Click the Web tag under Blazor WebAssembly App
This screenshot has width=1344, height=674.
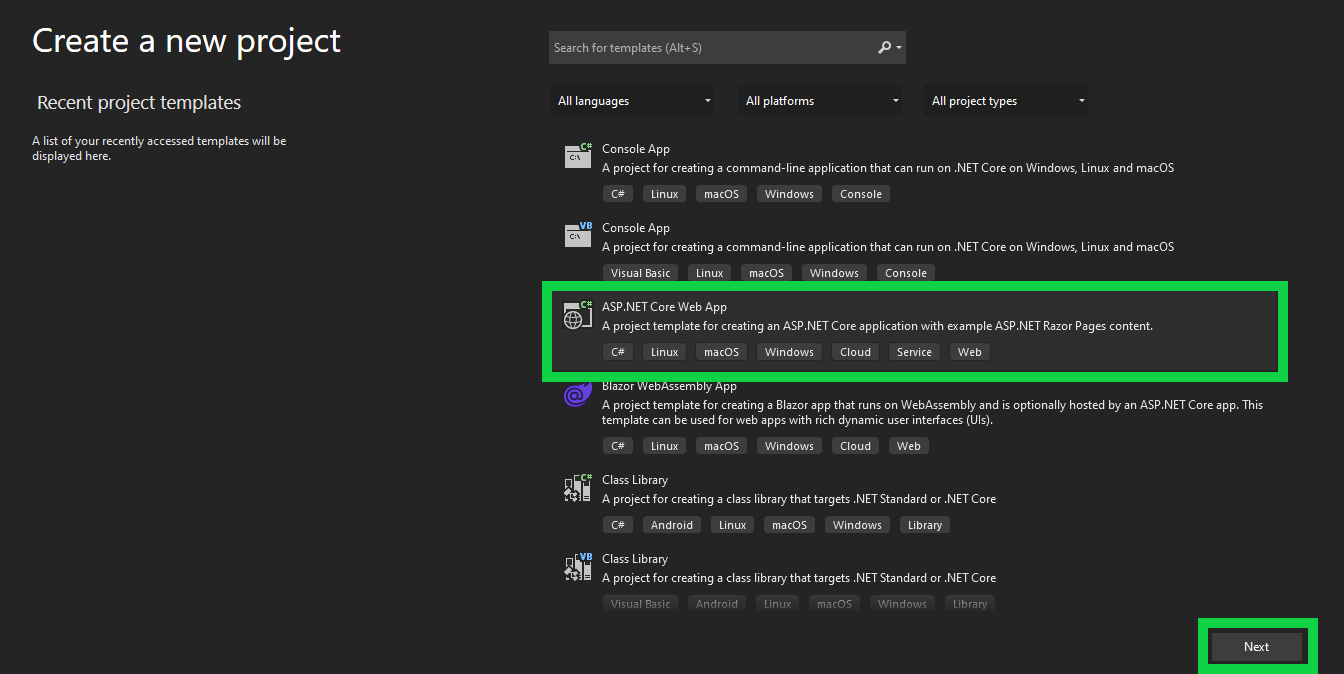pyautogui.click(x=909, y=446)
